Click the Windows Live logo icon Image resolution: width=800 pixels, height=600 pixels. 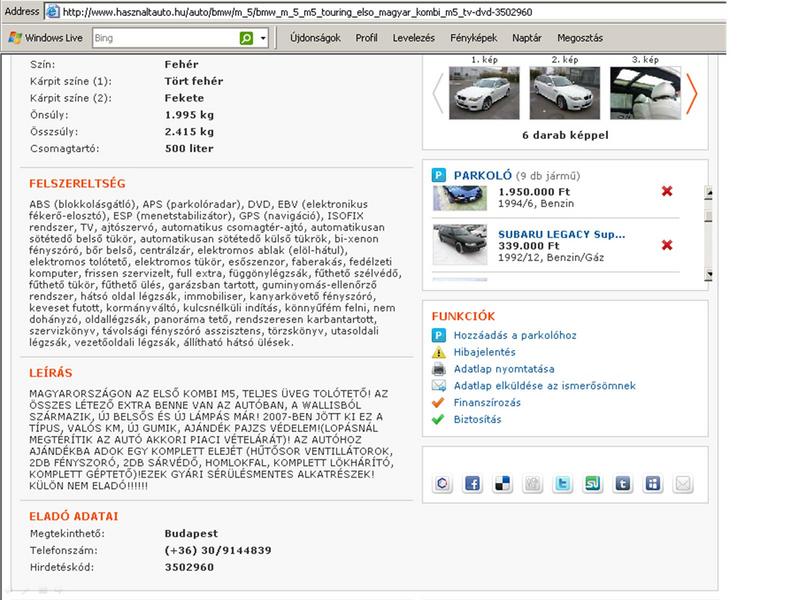tap(15, 38)
